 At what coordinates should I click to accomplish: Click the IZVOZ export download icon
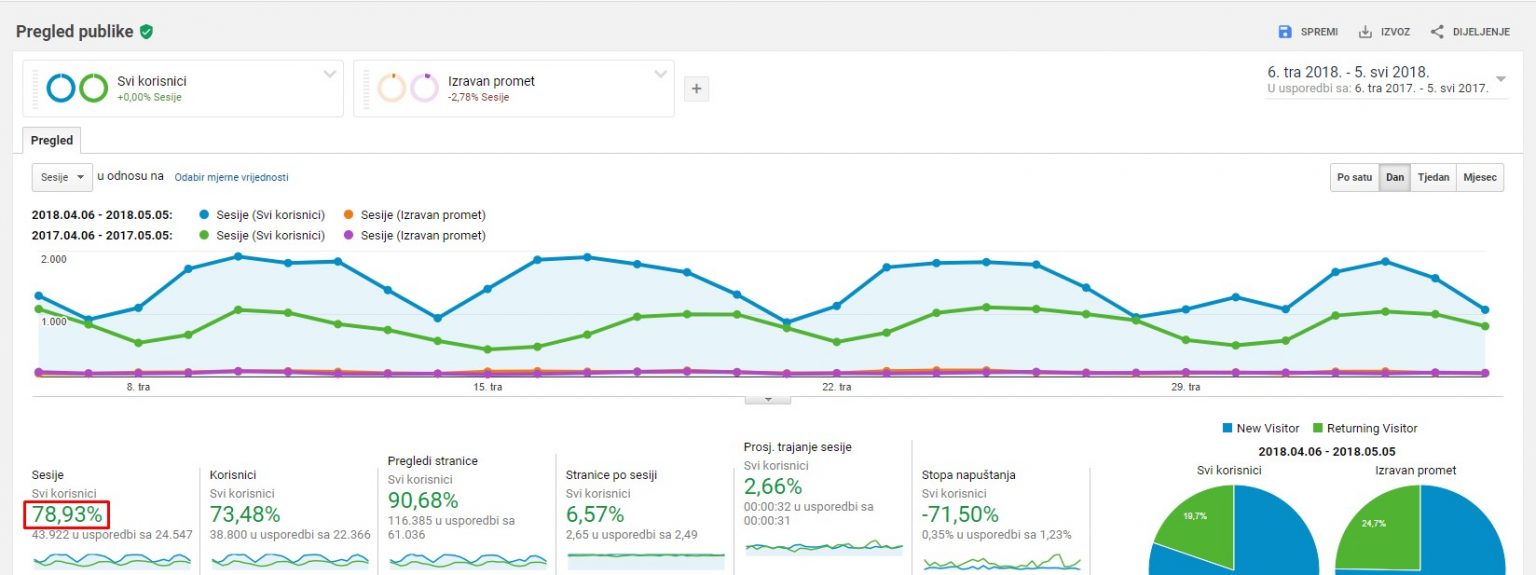[x=1365, y=32]
